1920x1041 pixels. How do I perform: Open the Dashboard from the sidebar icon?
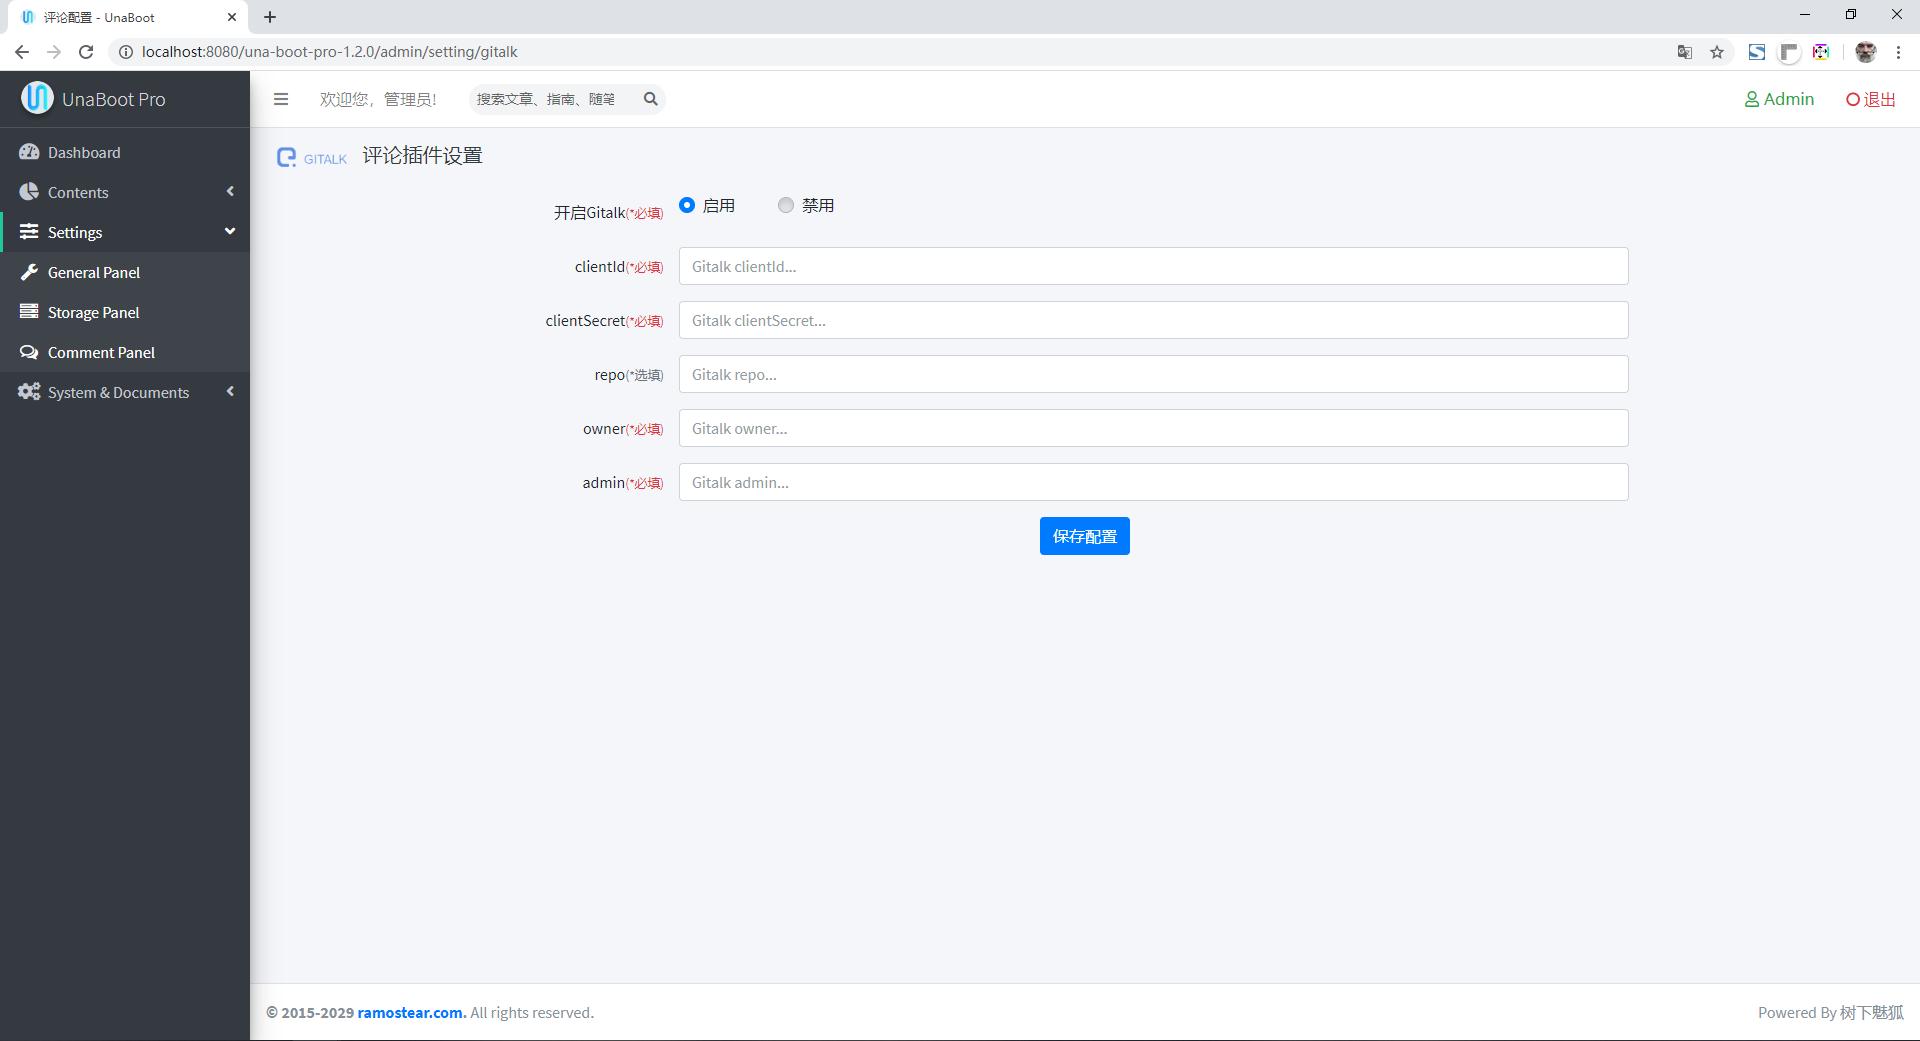coord(29,151)
